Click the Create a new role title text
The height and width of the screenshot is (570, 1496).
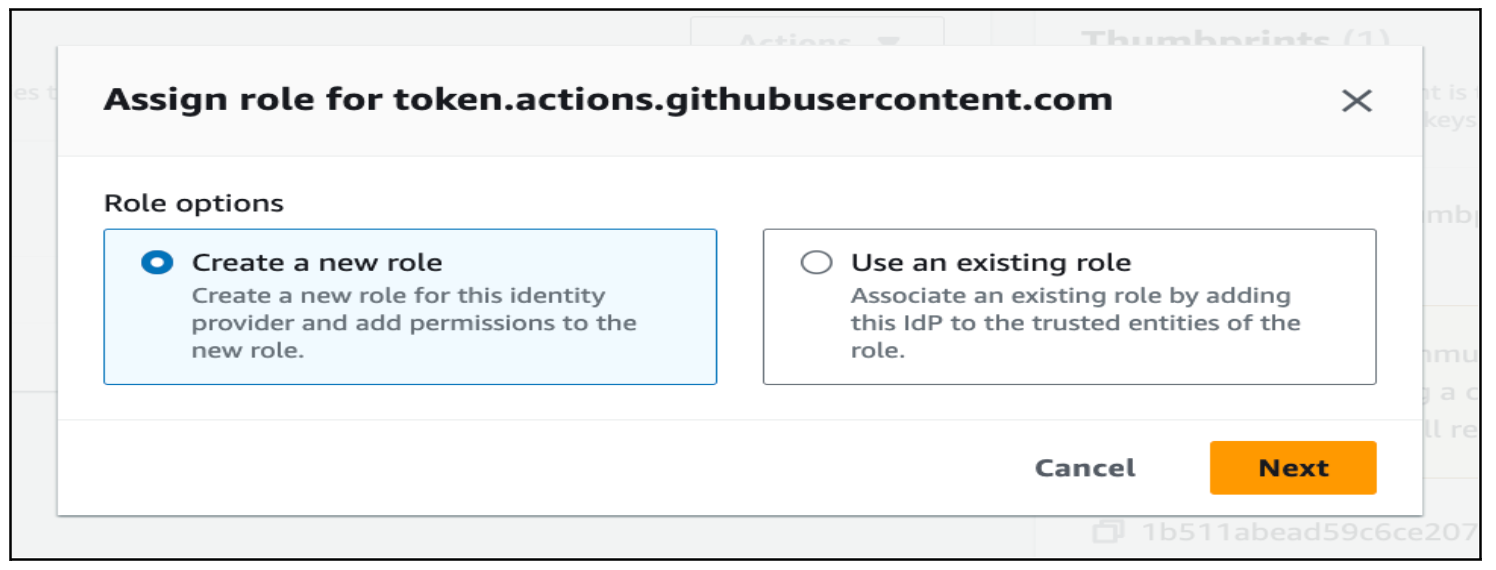(317, 263)
